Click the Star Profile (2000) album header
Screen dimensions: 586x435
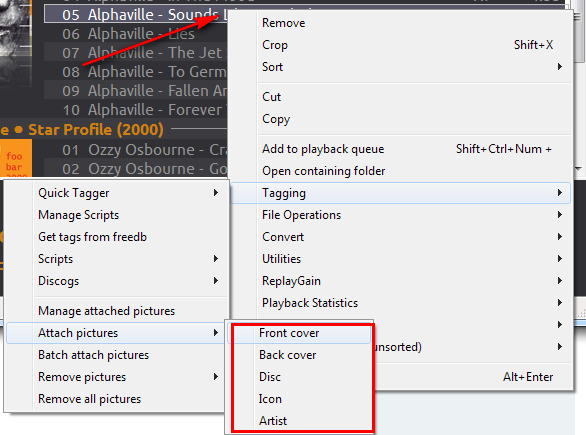point(96,130)
